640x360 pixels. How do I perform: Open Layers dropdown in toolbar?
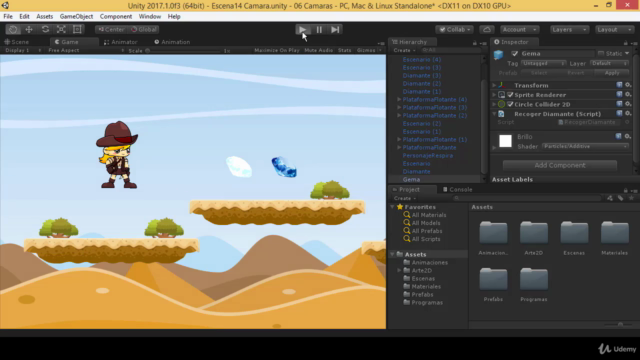coord(569,29)
